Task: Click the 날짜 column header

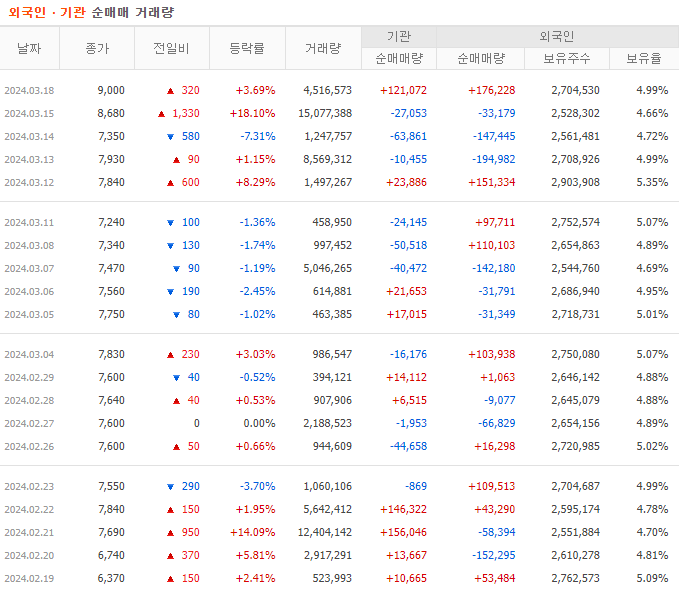Action: click(29, 48)
